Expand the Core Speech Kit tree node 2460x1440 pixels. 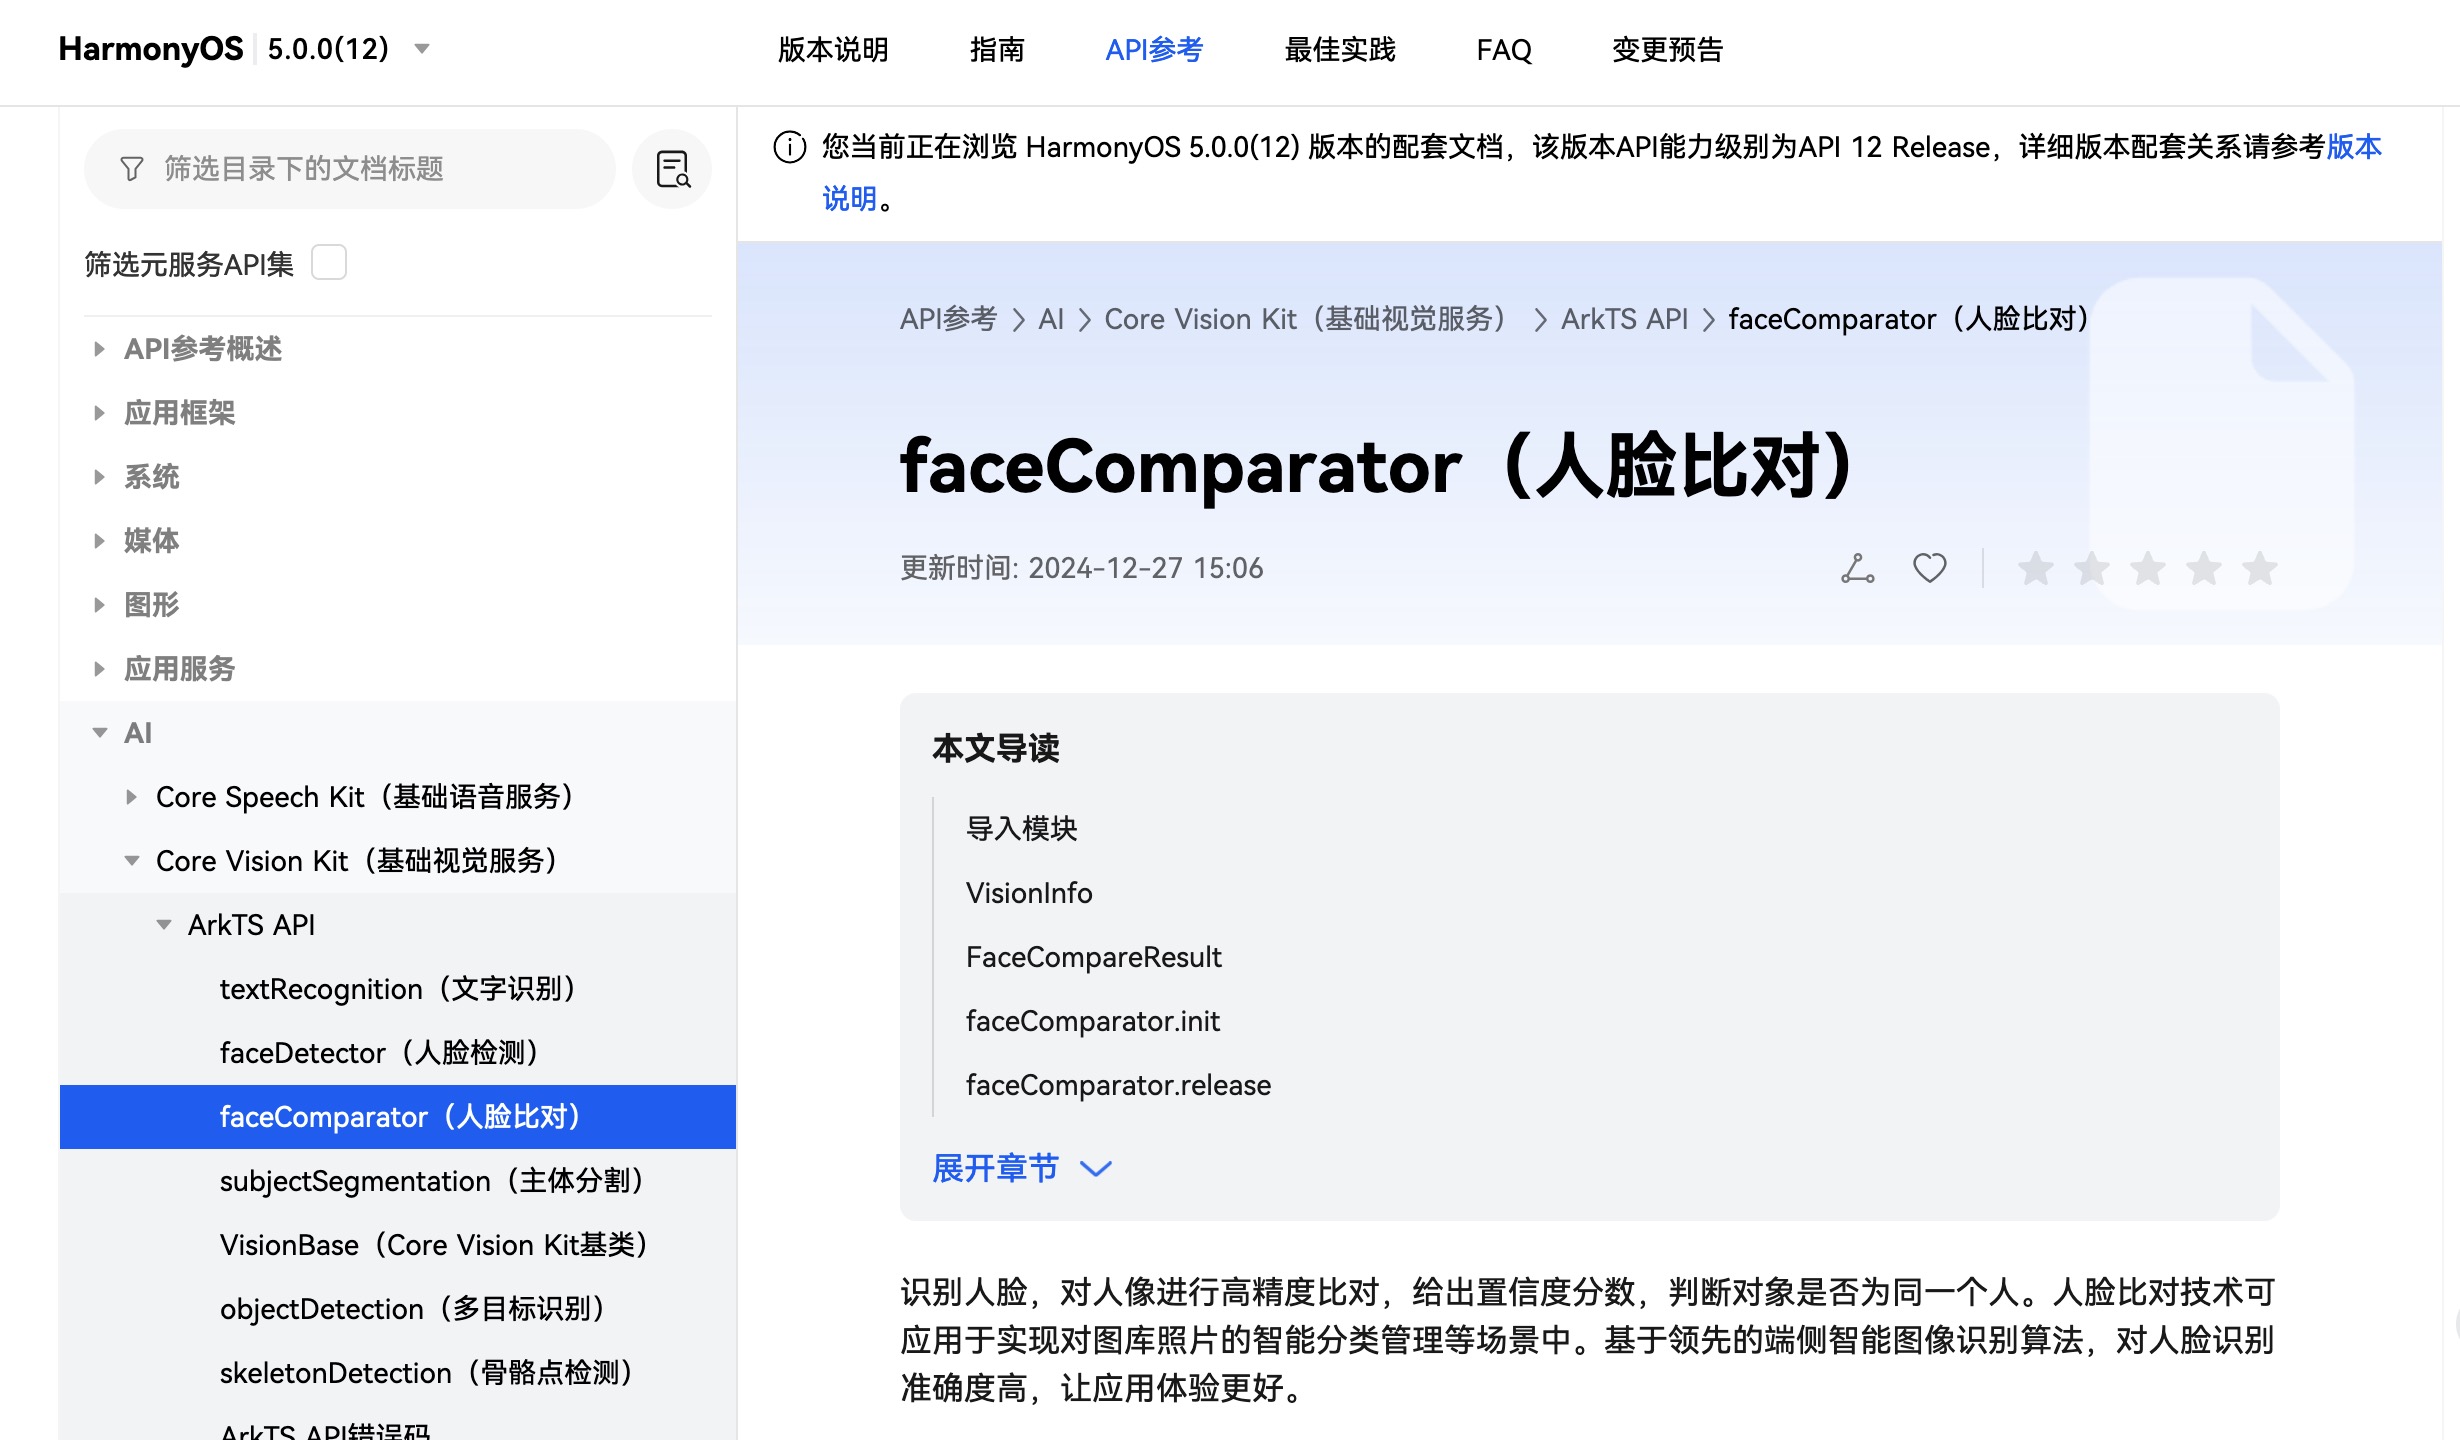click(x=131, y=797)
